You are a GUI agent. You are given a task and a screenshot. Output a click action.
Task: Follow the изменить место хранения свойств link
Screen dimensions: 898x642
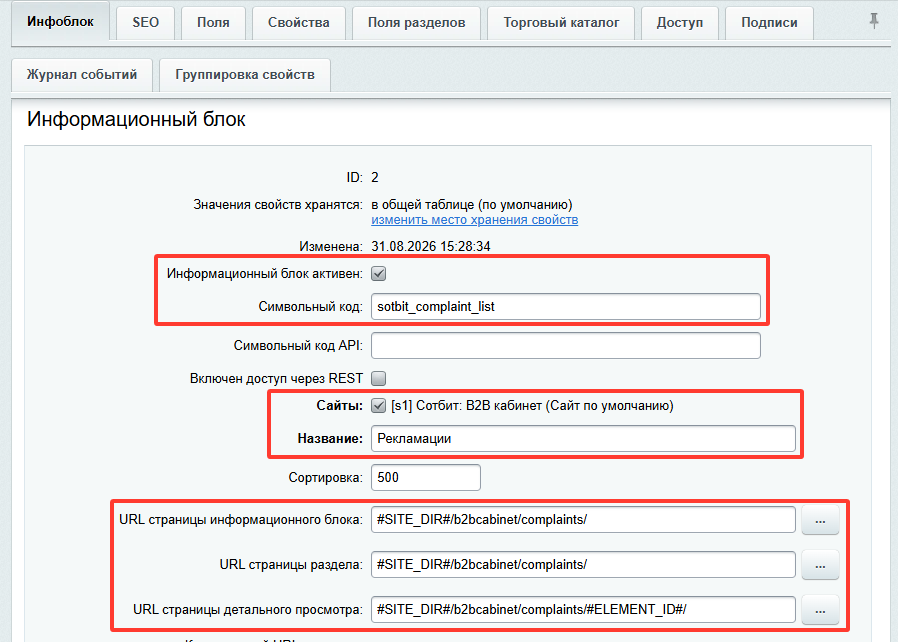click(475, 220)
